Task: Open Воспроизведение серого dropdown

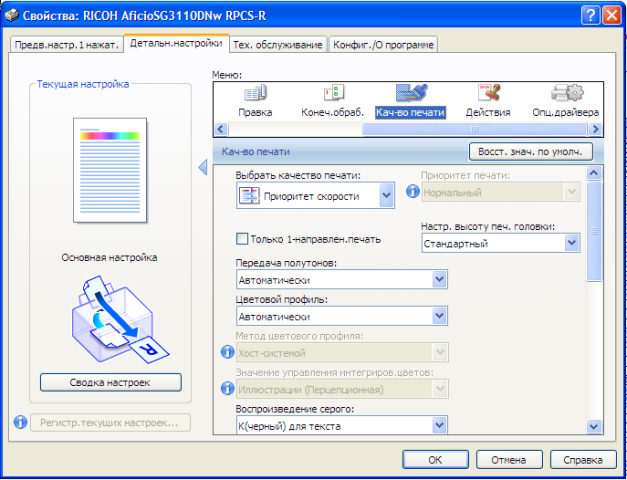Action: pyautogui.click(x=341, y=425)
